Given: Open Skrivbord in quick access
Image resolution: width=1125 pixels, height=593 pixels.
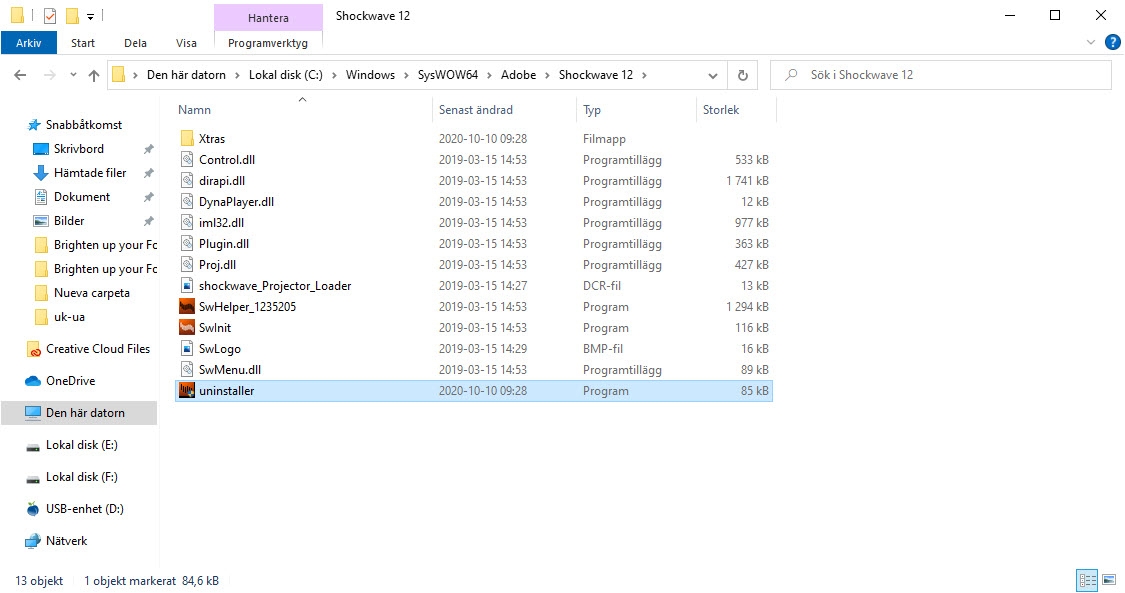Looking at the screenshot, I should 70,149.
